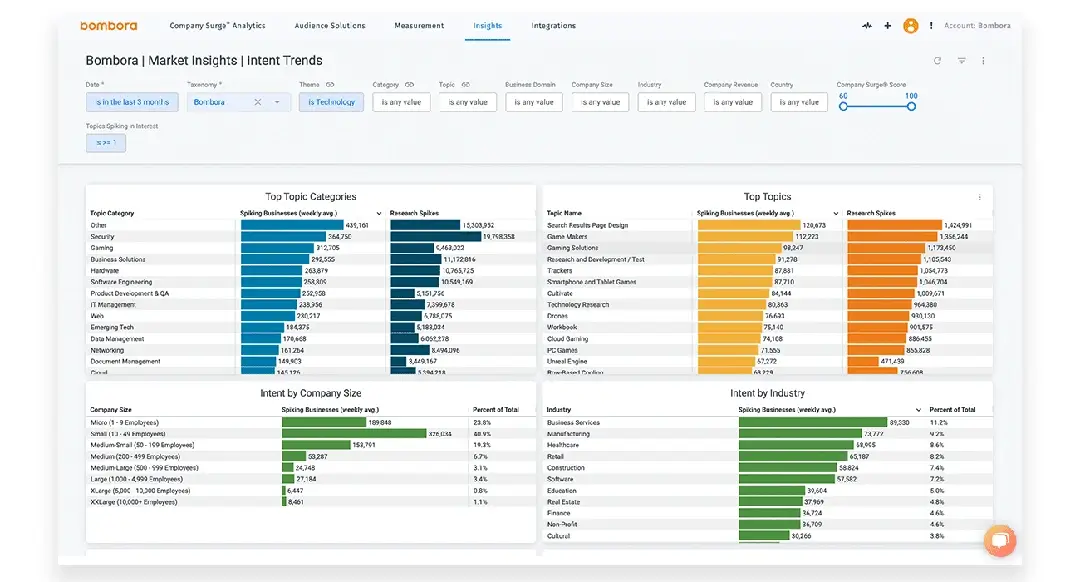Click the Account: Bombora label
The width and height of the screenshot is (1080, 582).
pyautogui.click(x=977, y=25)
